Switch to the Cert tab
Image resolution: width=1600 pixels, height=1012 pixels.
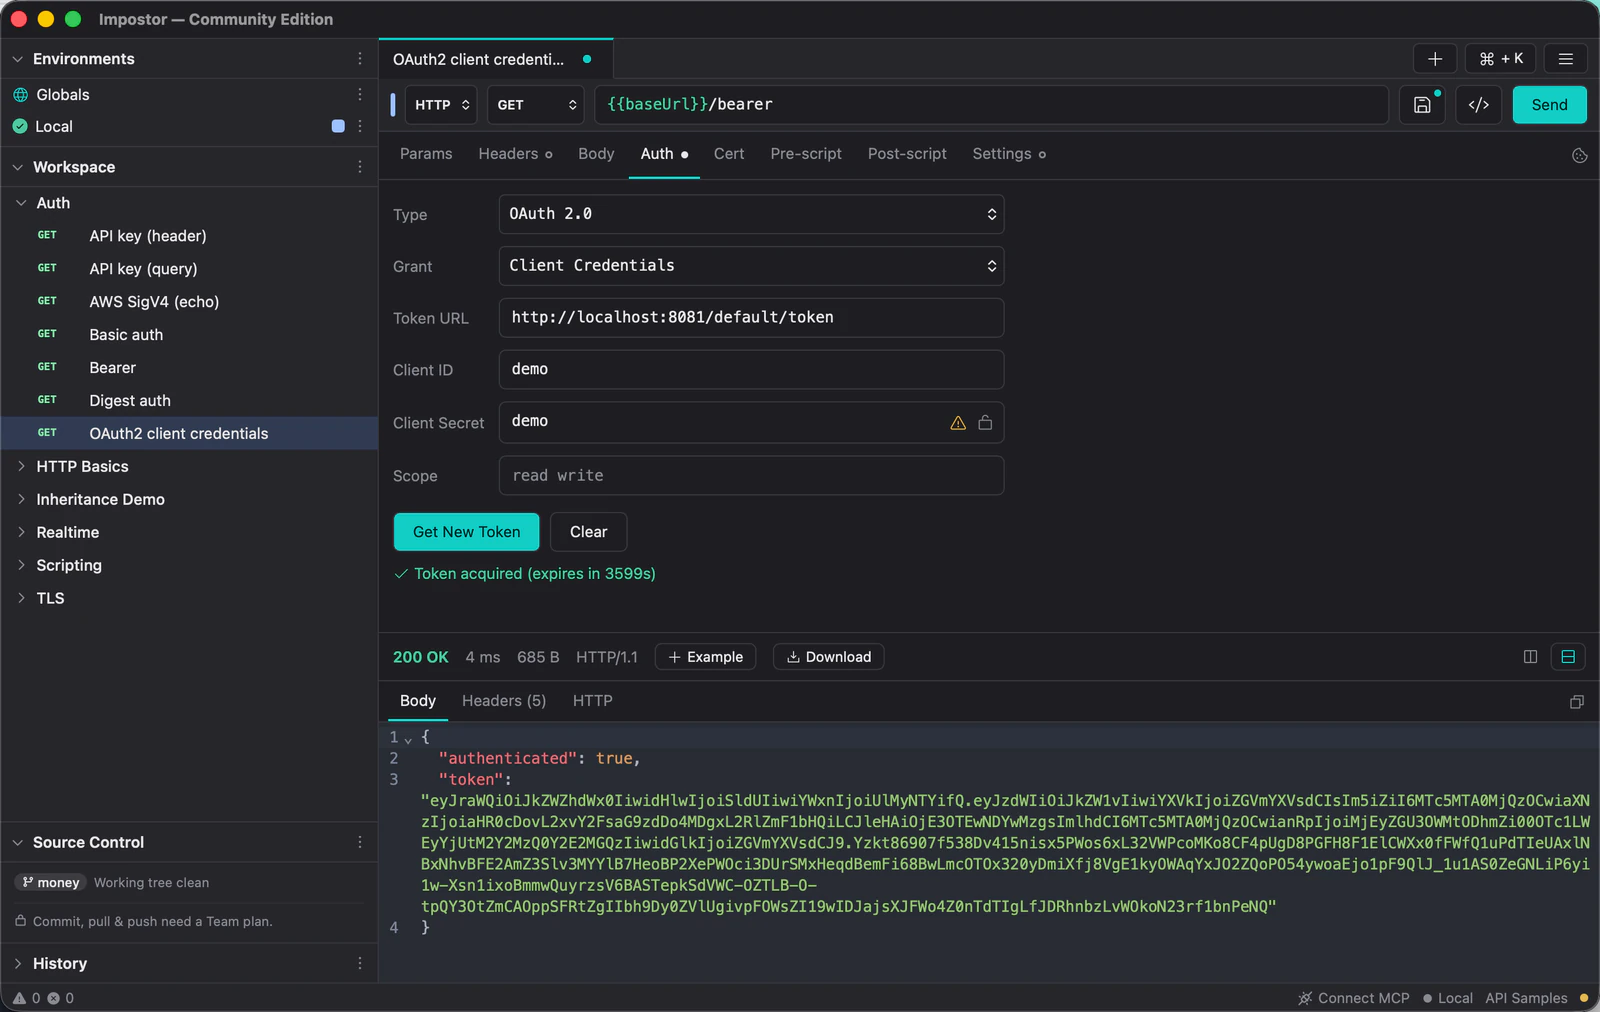(x=729, y=154)
